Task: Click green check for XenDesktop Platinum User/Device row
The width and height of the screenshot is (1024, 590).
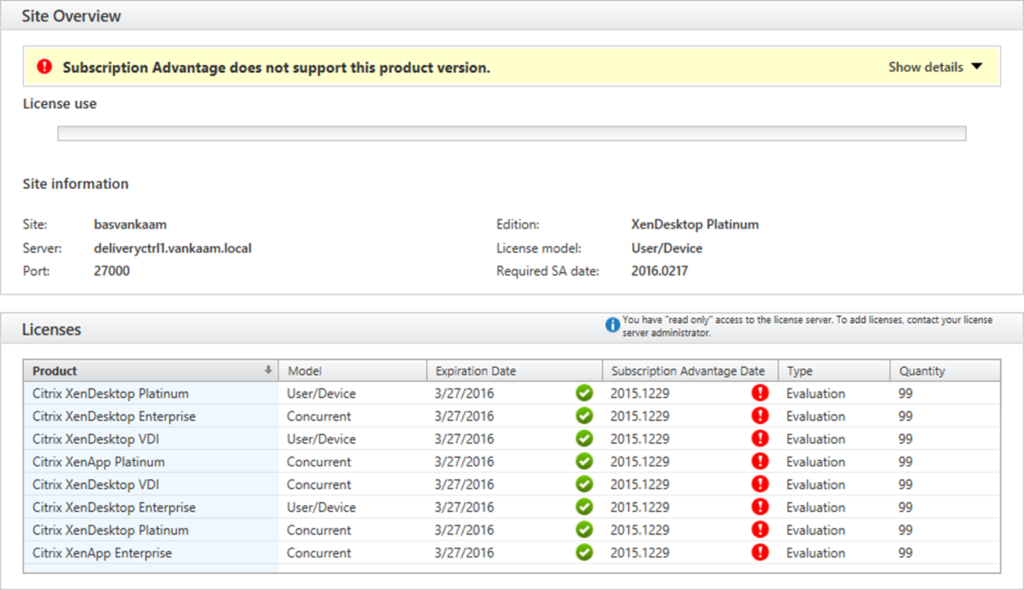Action: pyautogui.click(x=584, y=393)
